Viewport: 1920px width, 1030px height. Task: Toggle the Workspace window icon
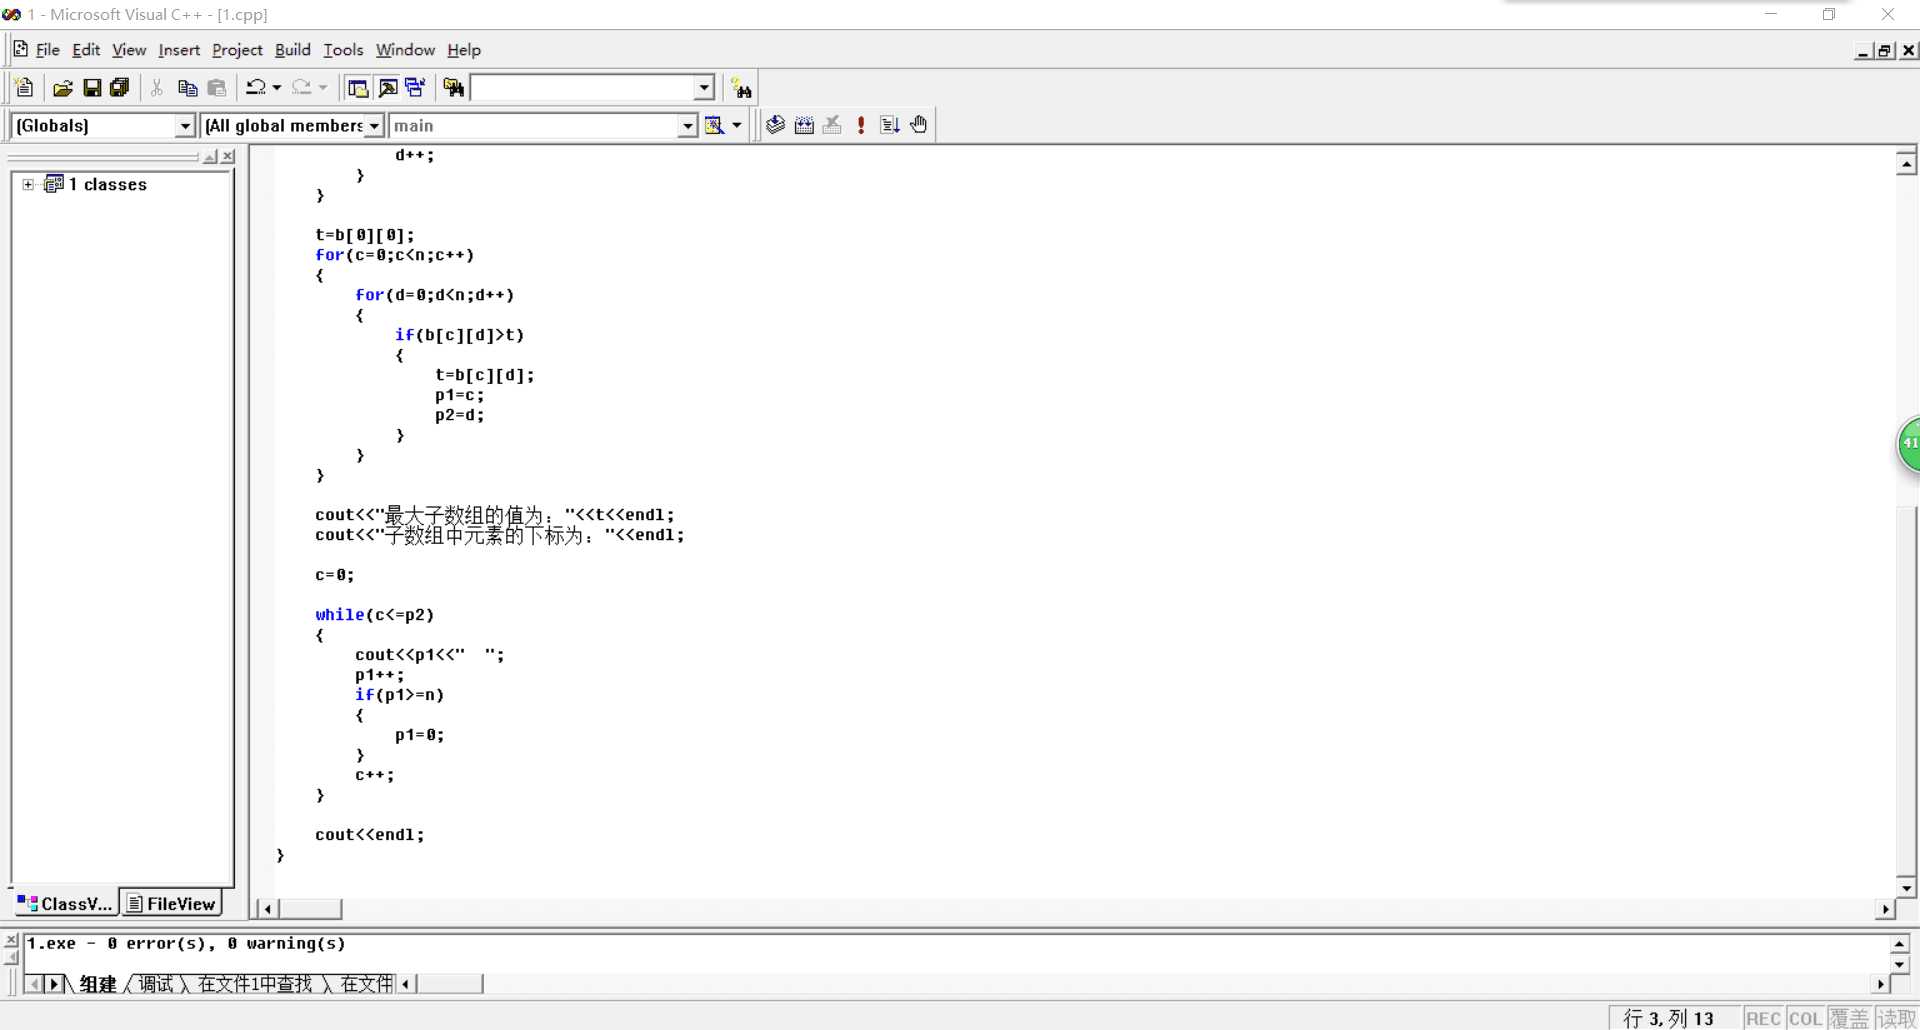pyautogui.click(x=357, y=88)
